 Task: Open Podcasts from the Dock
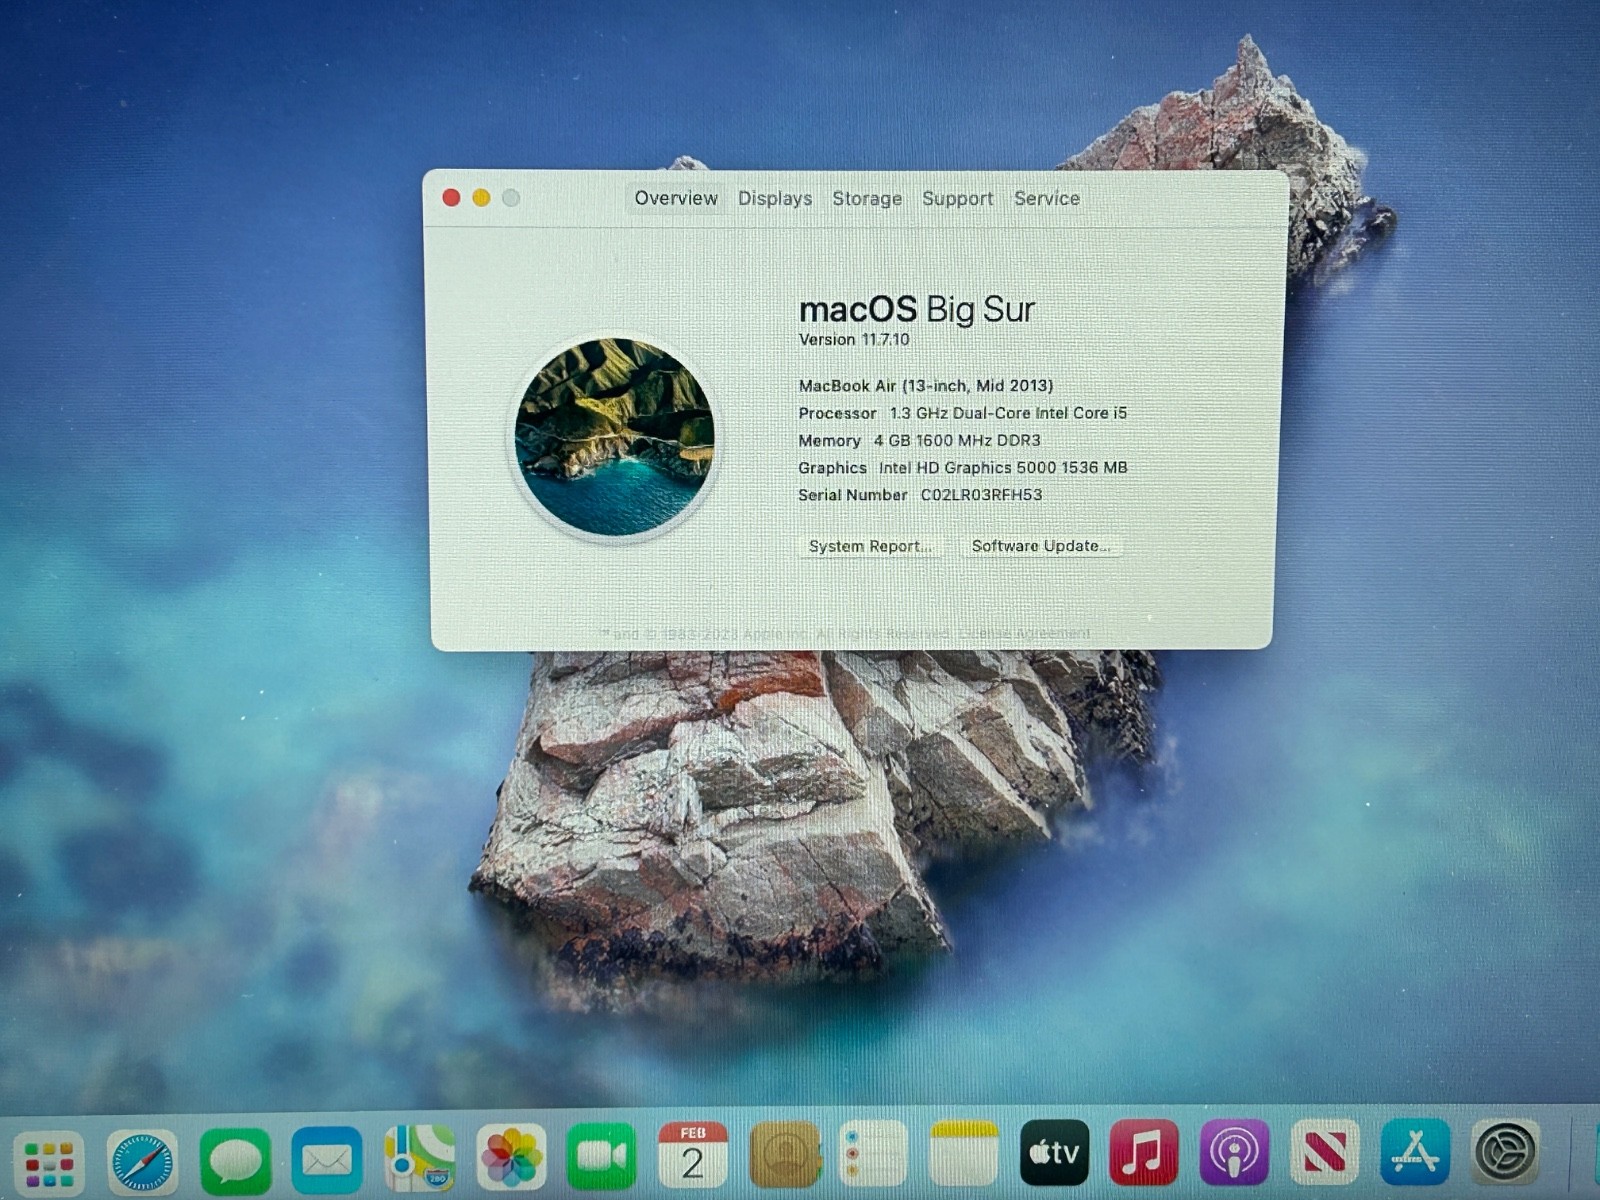(x=1233, y=1153)
